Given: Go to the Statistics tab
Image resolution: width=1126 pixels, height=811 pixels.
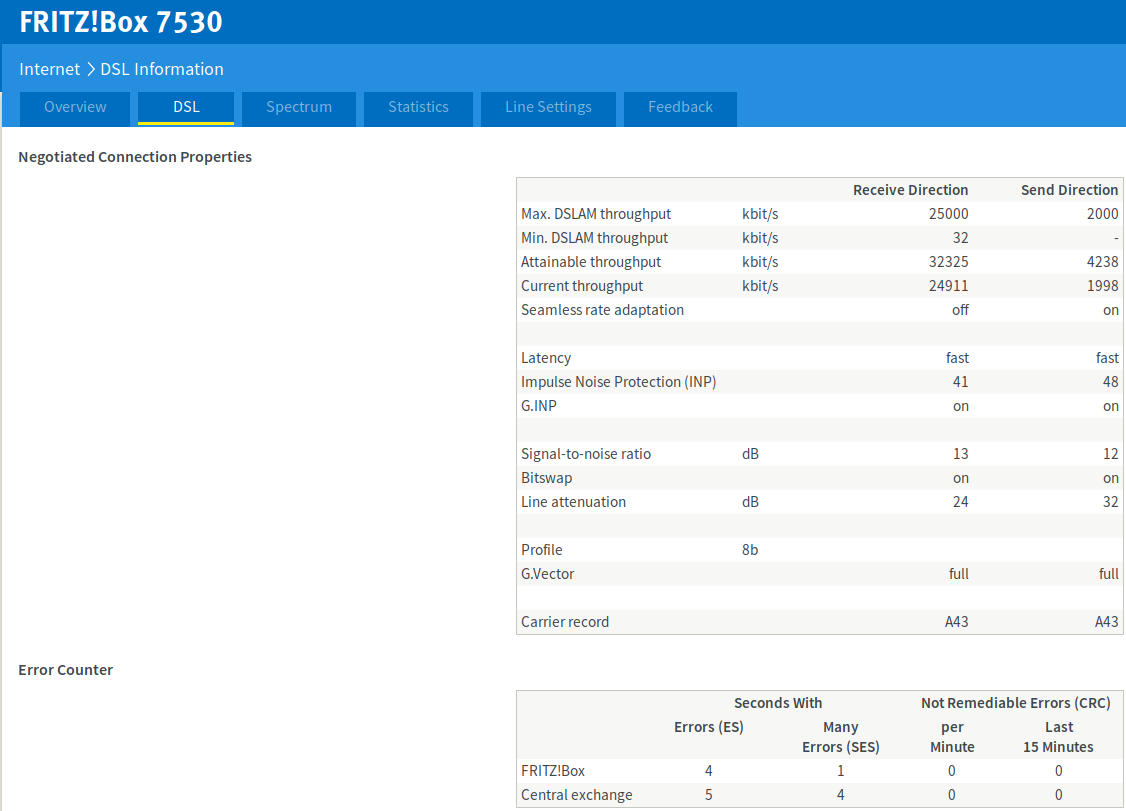Looking at the screenshot, I should pos(418,107).
